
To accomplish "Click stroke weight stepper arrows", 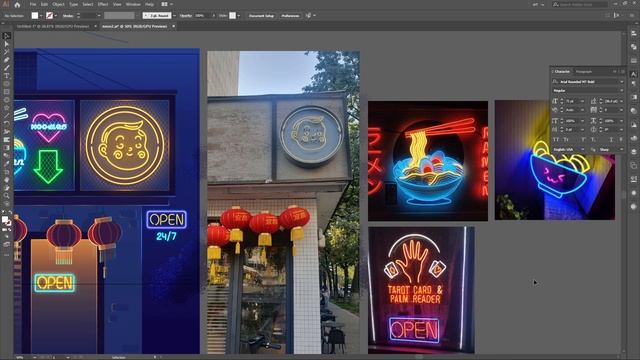I will click(79, 16).
